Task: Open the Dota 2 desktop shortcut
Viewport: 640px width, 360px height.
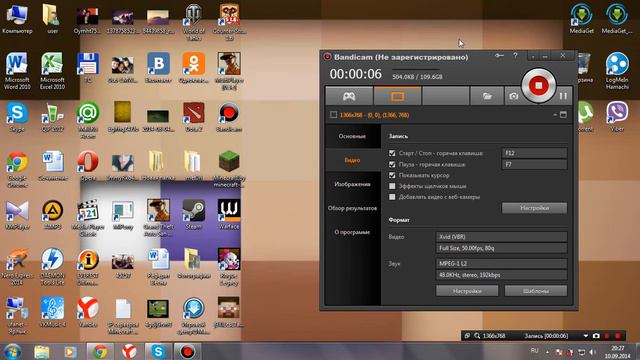Action: 193,117
